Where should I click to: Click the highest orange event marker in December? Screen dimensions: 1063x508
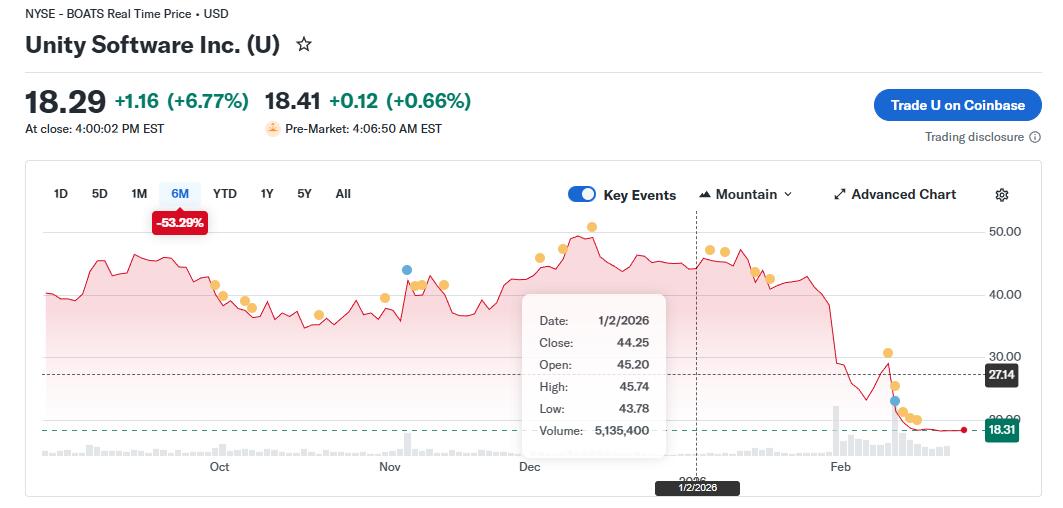(592, 227)
